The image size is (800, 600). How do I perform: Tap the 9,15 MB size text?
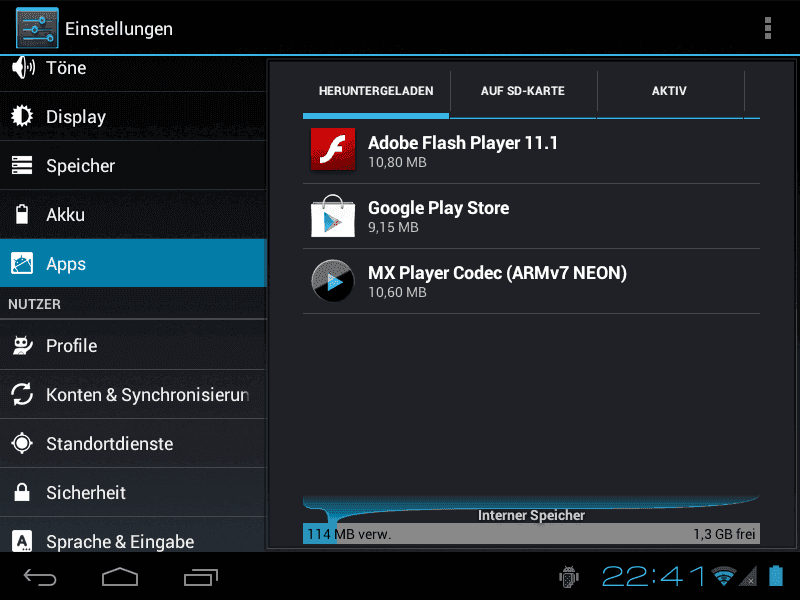pos(393,227)
